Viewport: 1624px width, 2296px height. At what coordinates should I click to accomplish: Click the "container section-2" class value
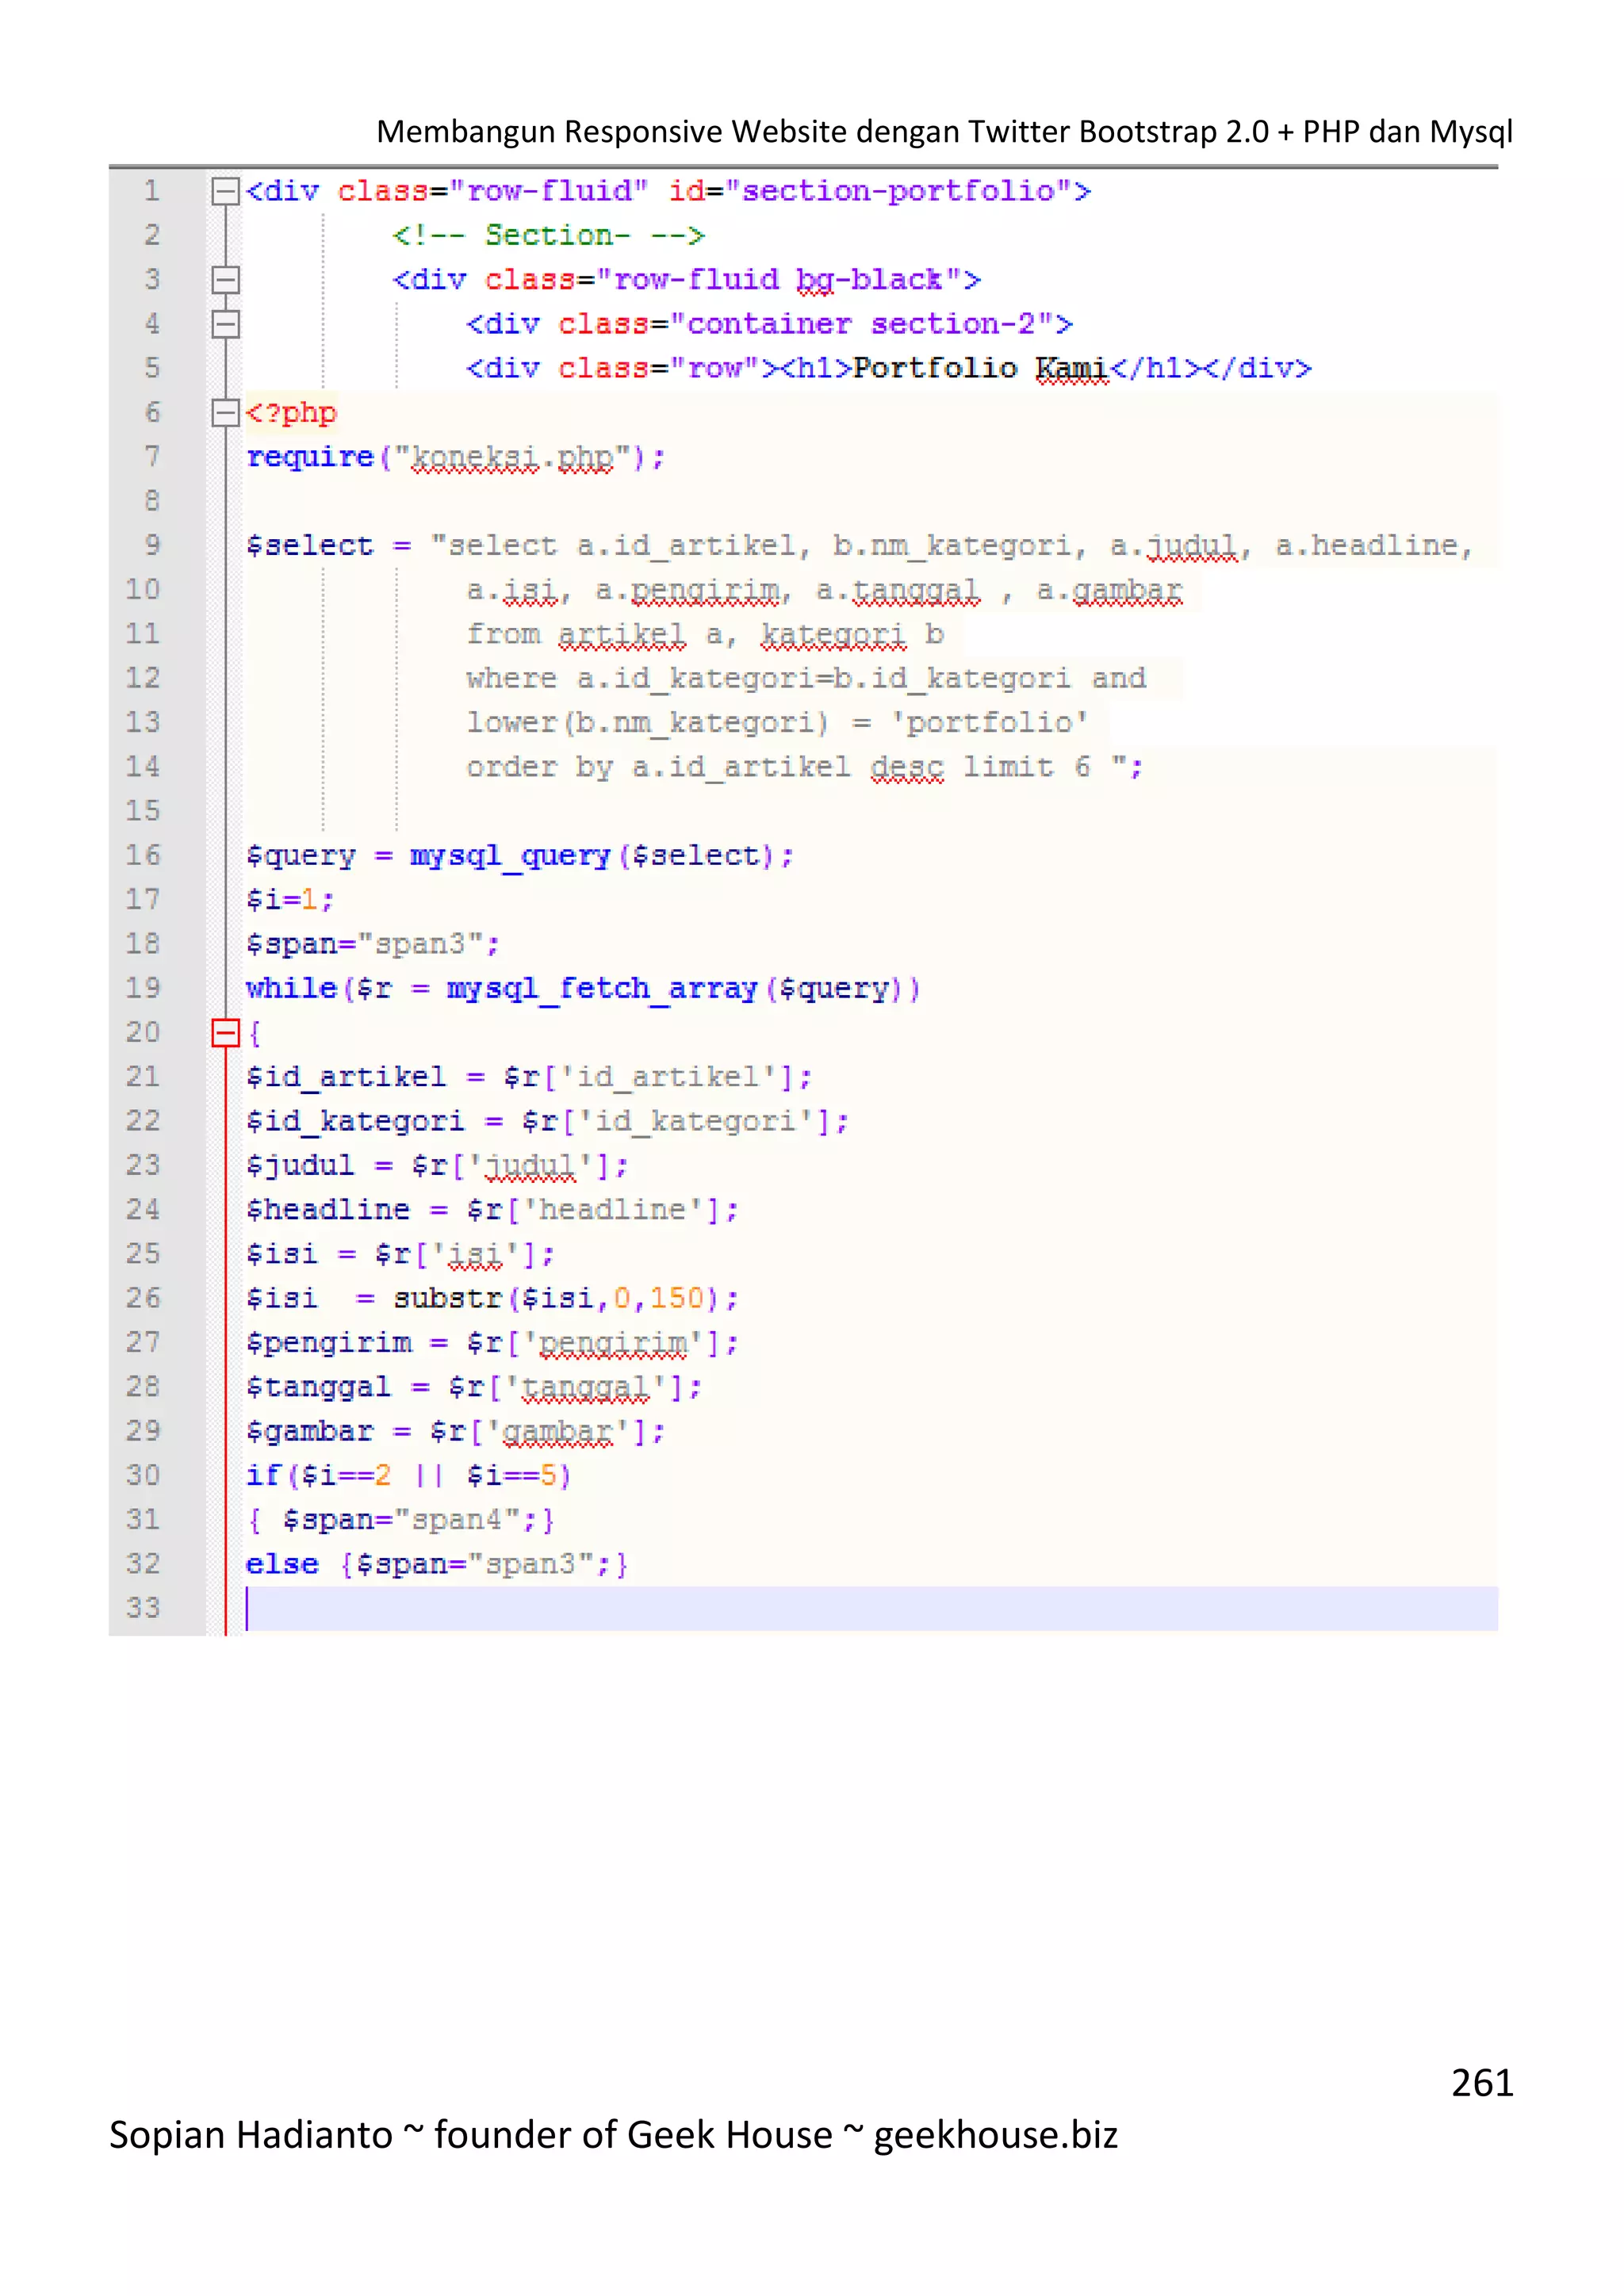coord(861,324)
